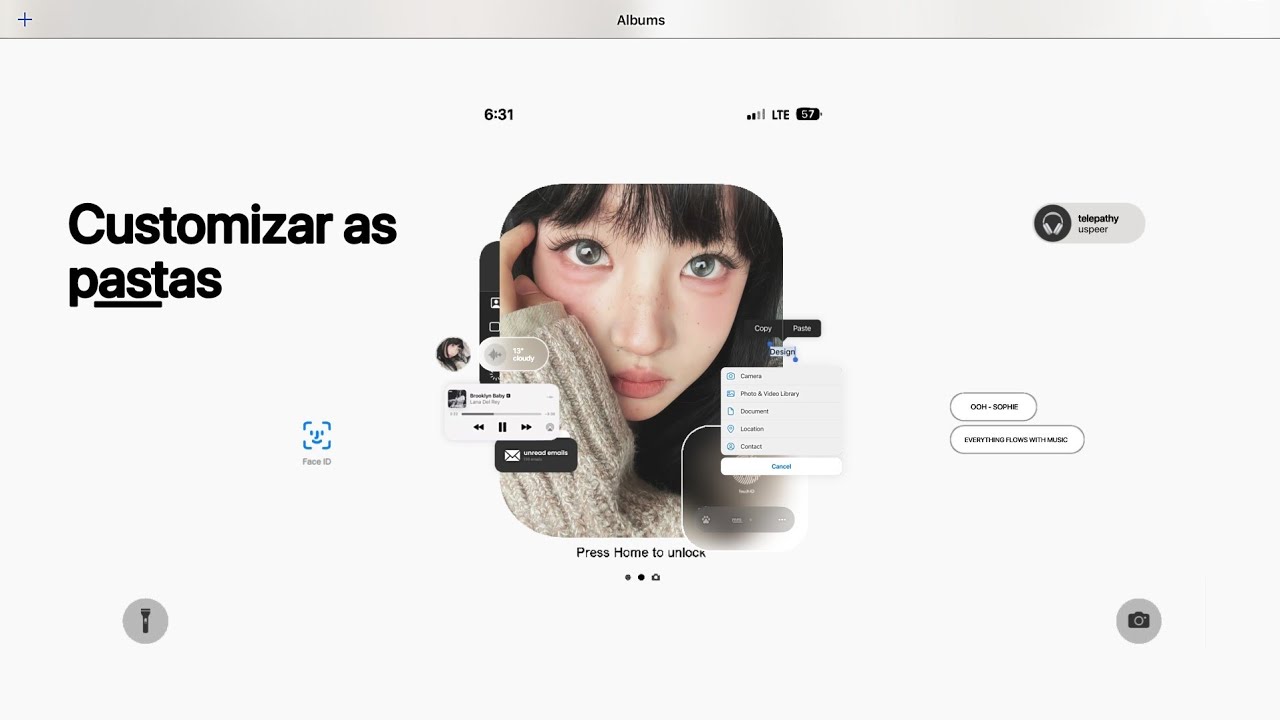Click the signal bars icon
The height and width of the screenshot is (720, 1280).
click(756, 115)
